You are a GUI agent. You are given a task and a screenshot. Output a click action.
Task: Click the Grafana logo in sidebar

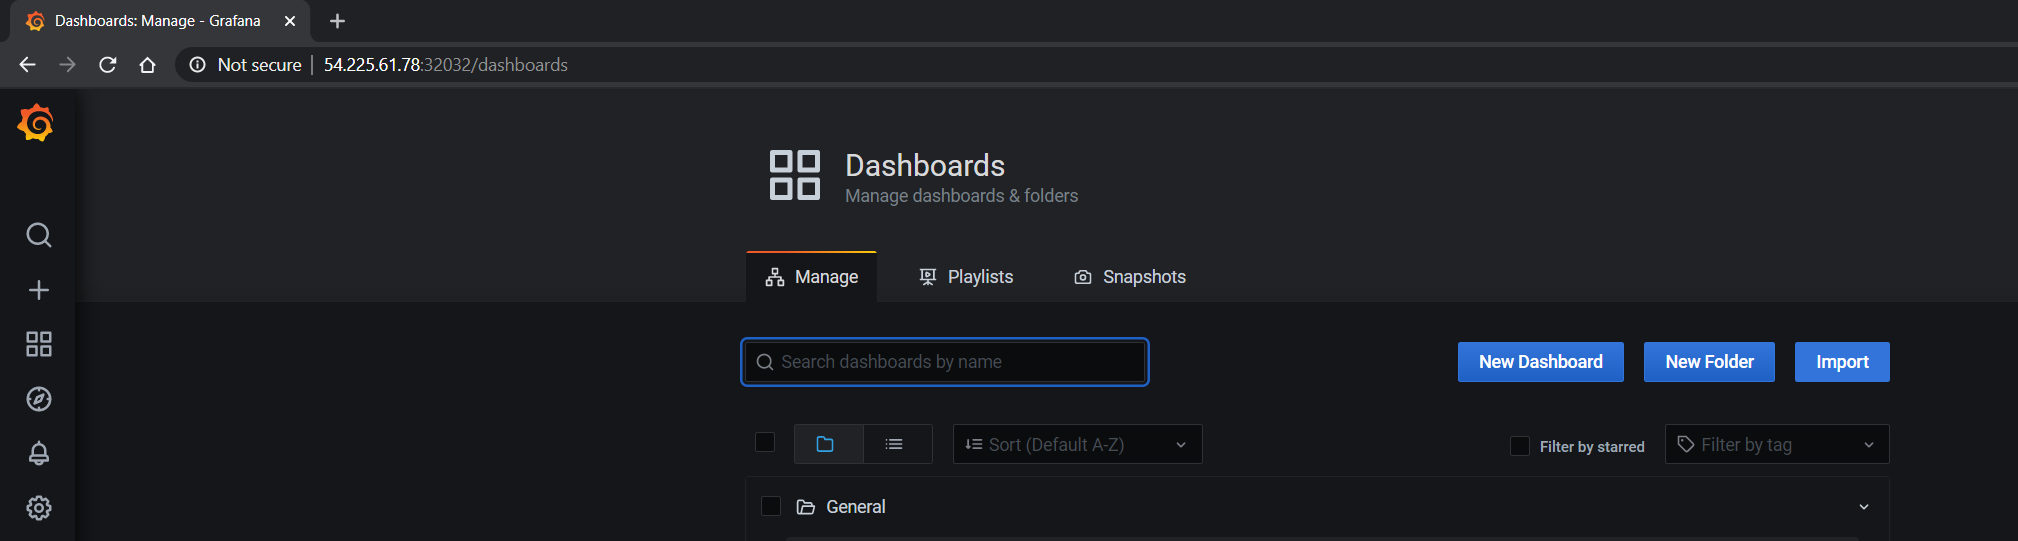point(36,123)
